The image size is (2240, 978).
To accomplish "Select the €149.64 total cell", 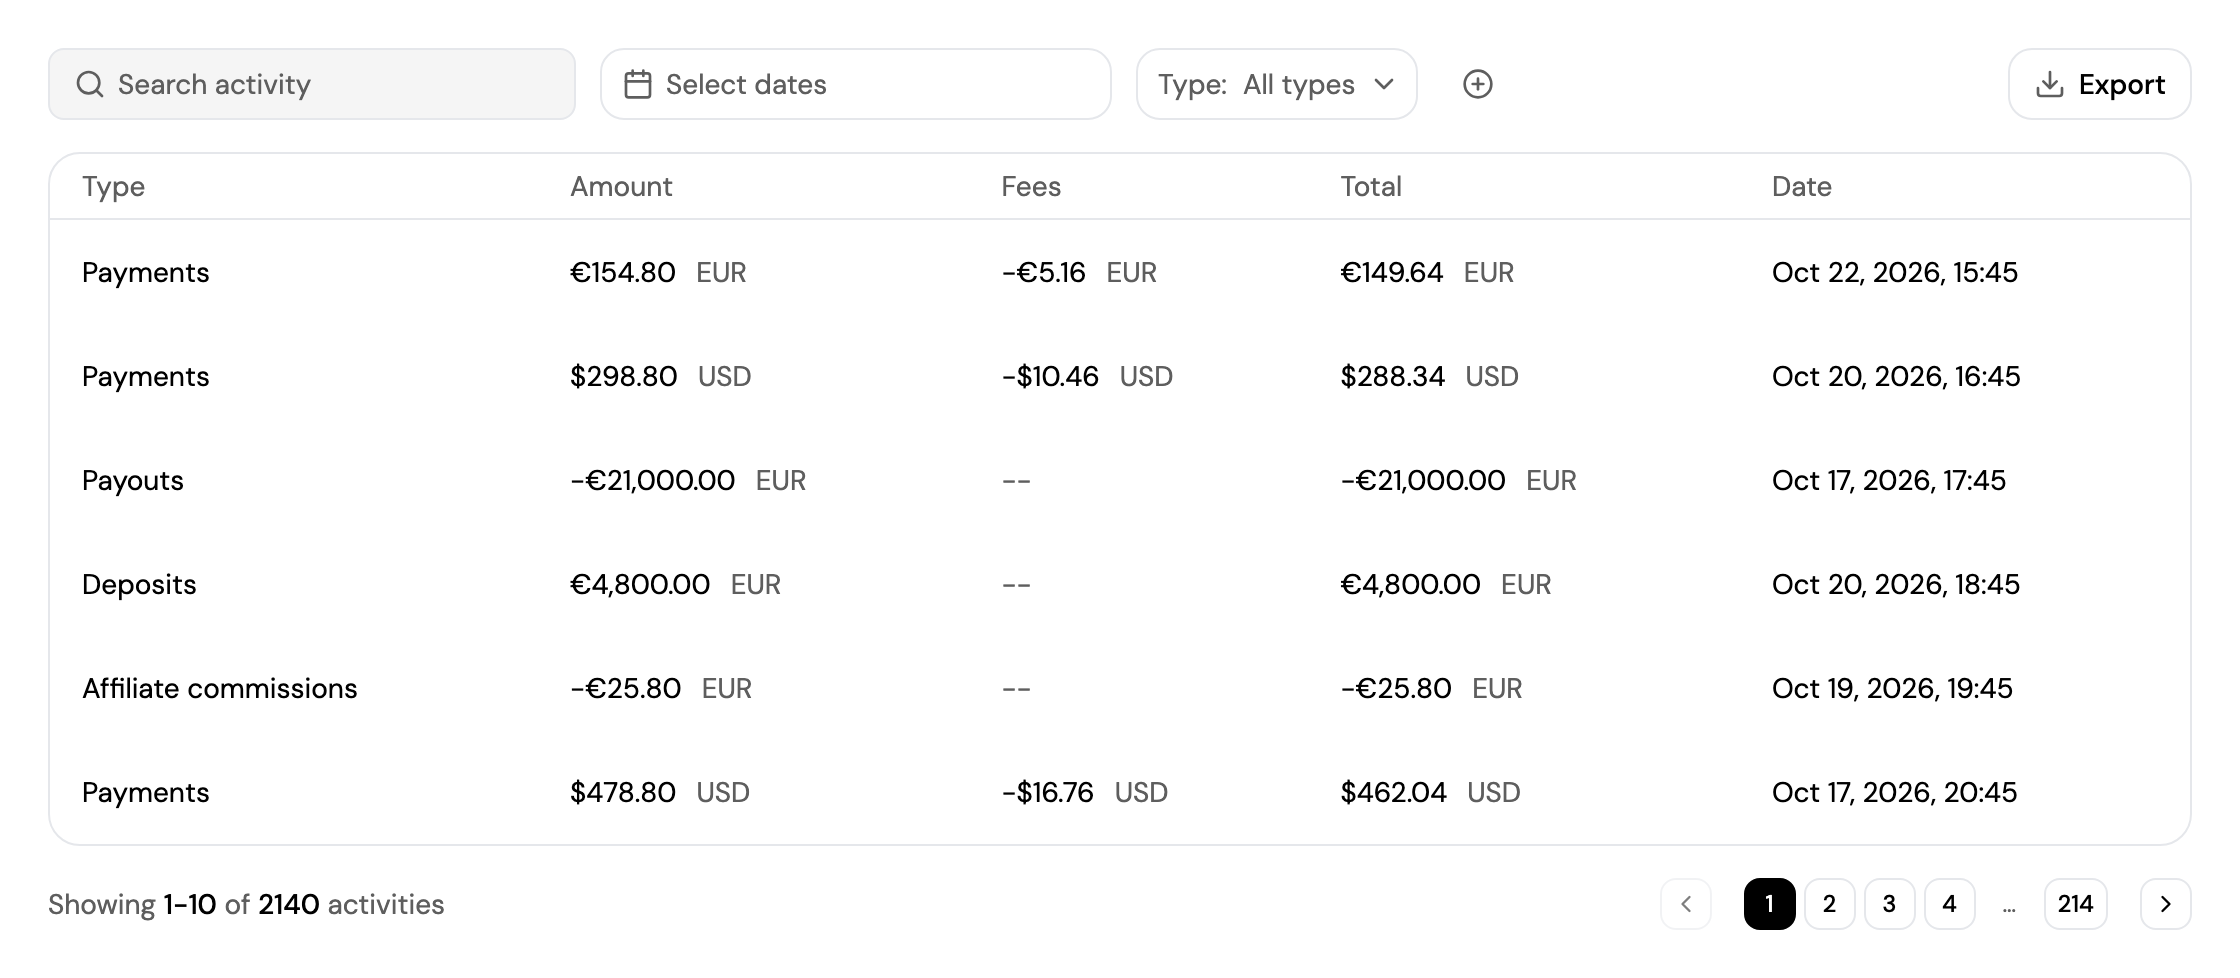I will [1427, 272].
